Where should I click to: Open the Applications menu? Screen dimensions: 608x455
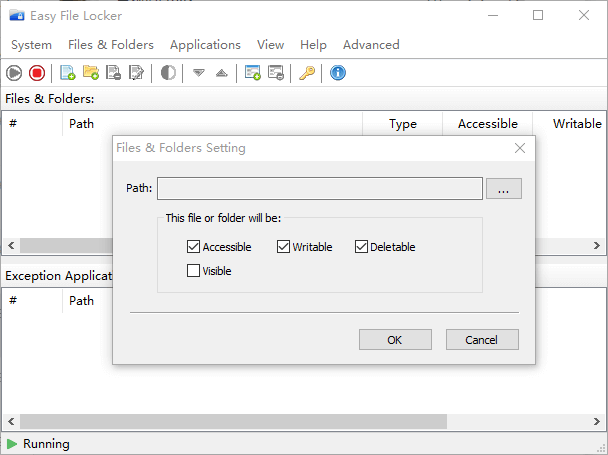[205, 45]
